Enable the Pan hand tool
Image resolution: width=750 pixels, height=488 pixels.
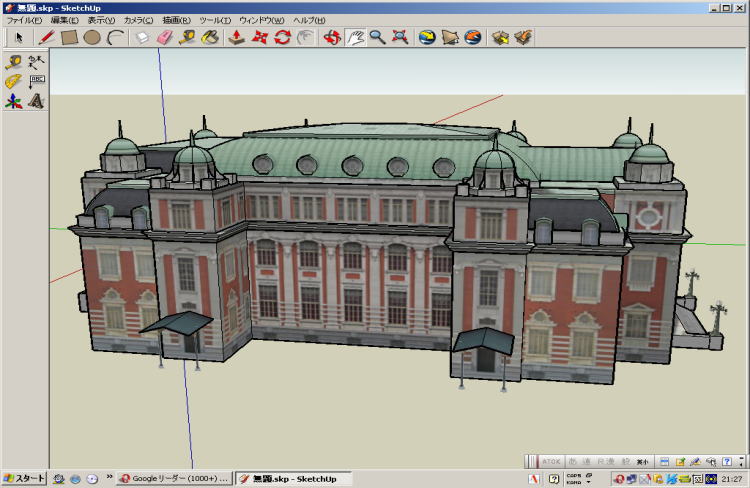pyautogui.click(x=355, y=38)
